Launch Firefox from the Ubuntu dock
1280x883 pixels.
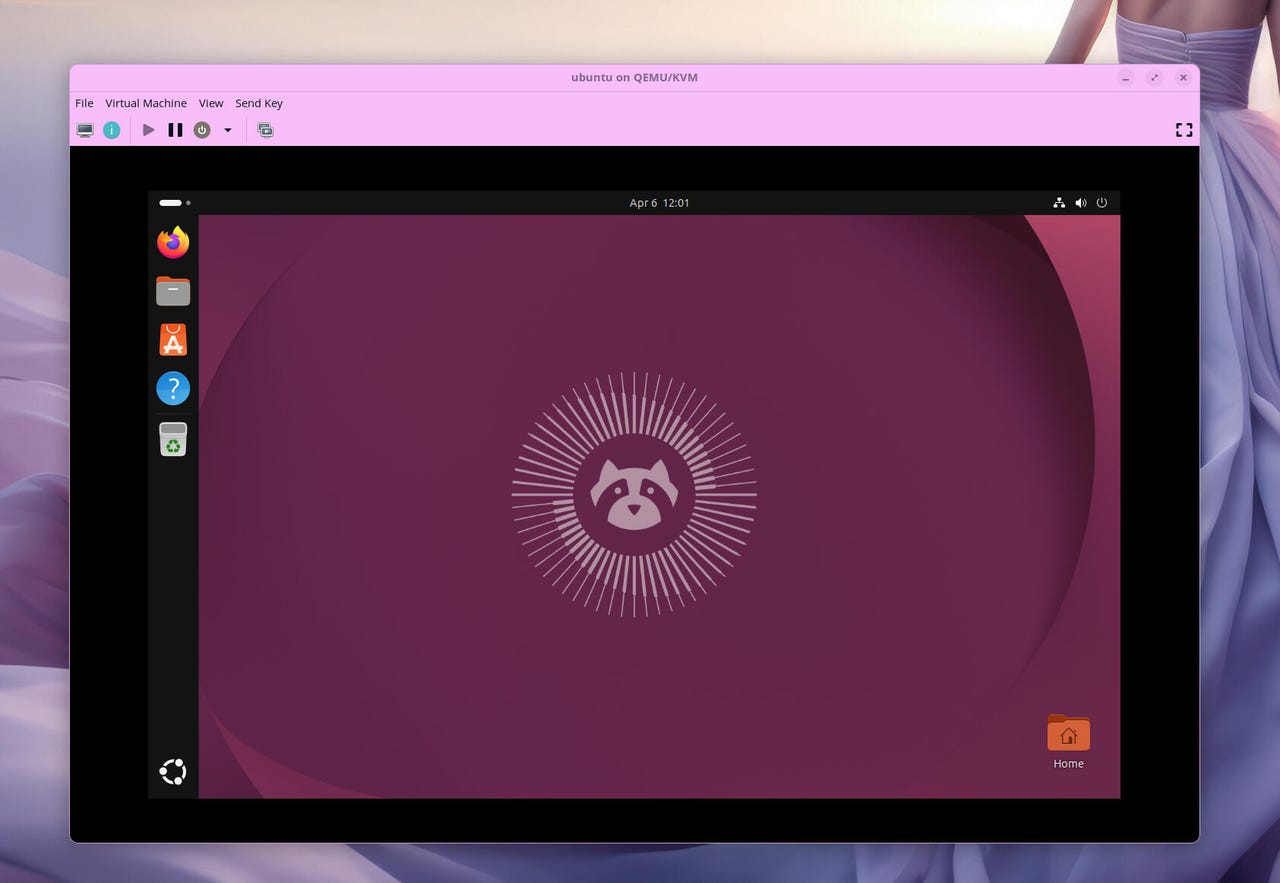pos(173,242)
